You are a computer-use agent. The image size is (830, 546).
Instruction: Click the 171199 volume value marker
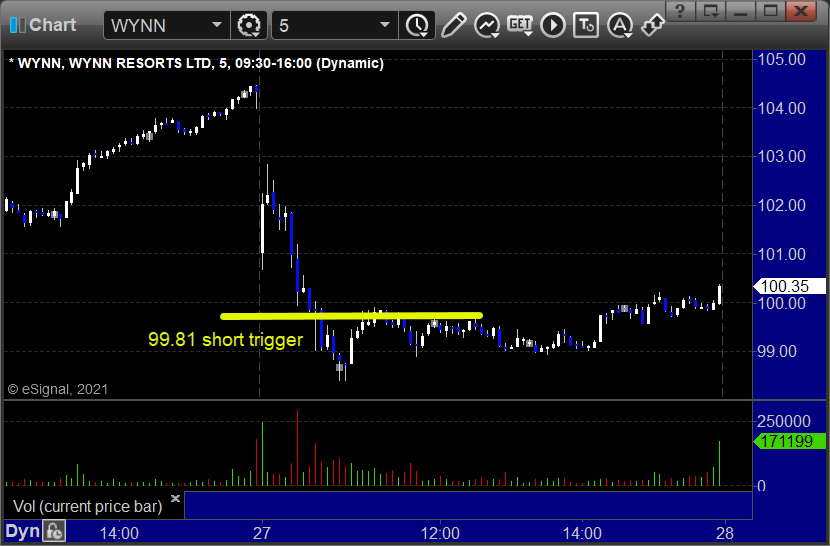(x=789, y=441)
